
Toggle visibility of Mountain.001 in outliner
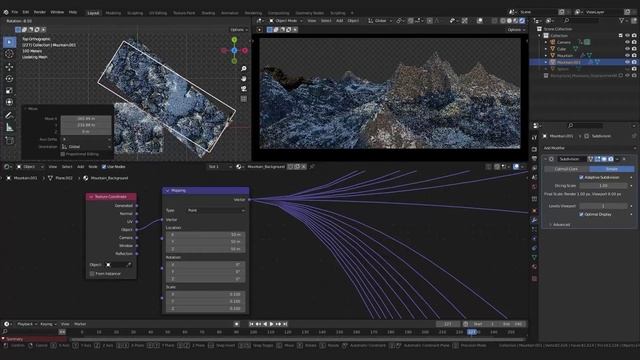click(627, 62)
